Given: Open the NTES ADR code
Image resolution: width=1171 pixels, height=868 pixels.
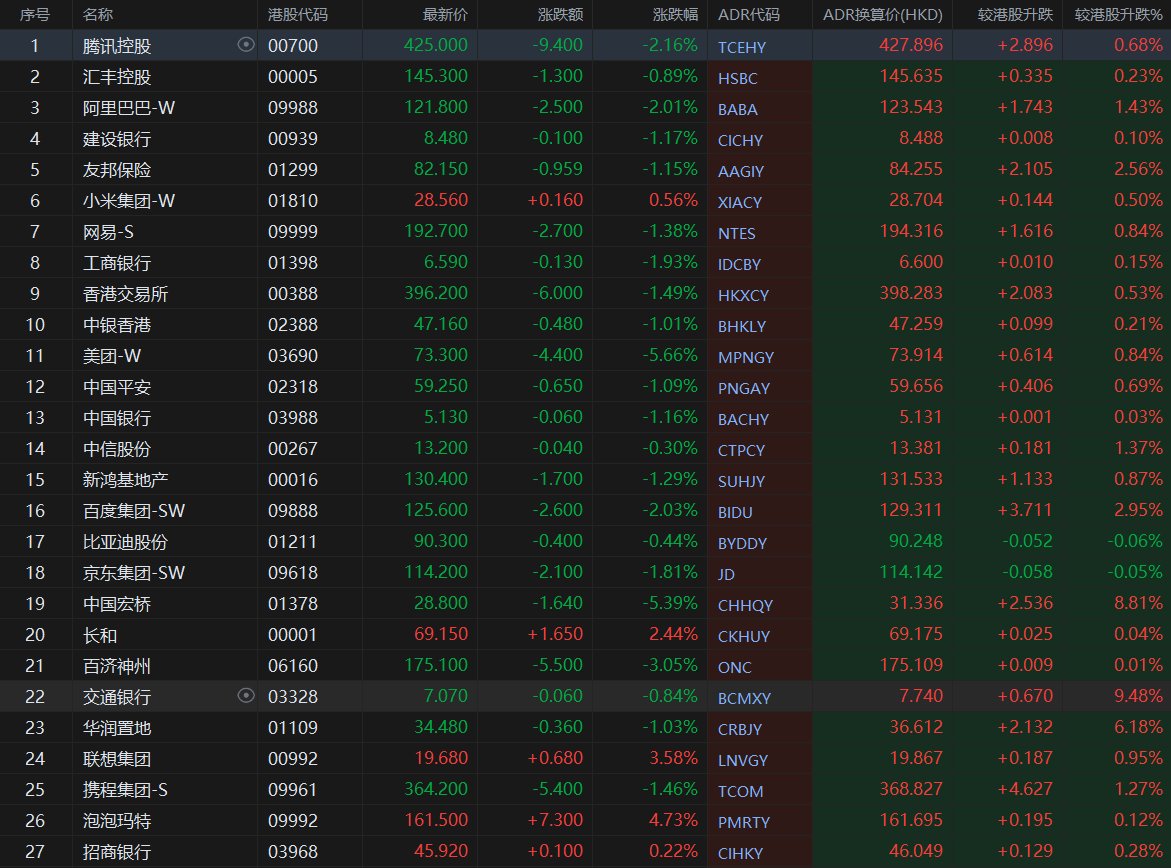Looking at the screenshot, I should point(736,233).
